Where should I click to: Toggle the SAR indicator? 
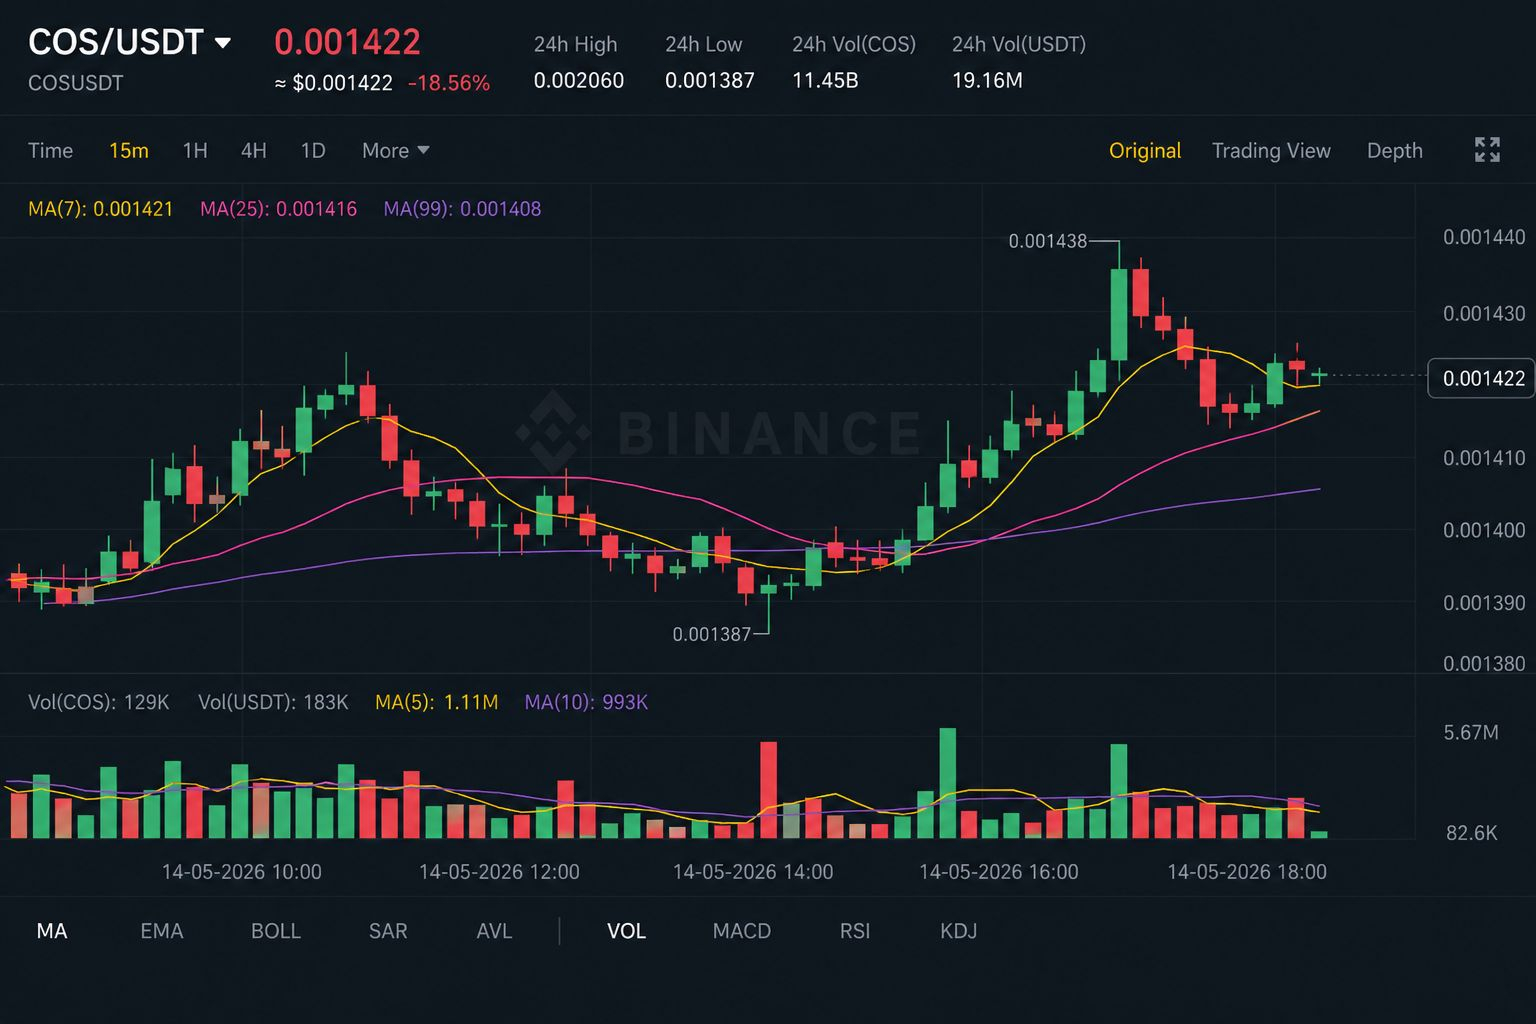tap(388, 931)
